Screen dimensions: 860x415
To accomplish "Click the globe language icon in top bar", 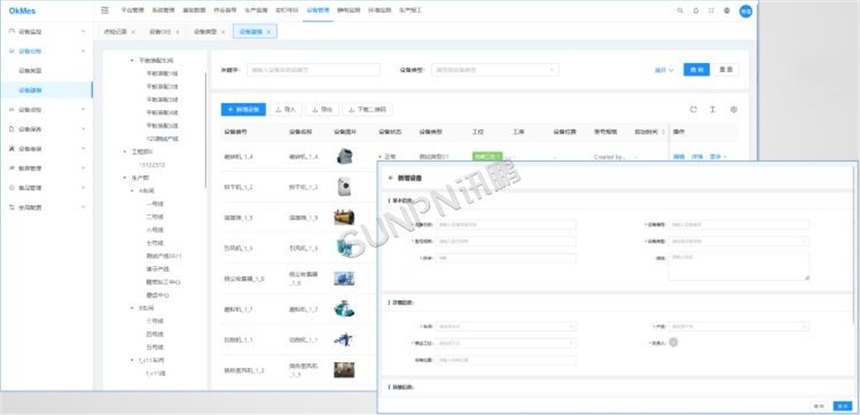I will pyautogui.click(x=727, y=10).
